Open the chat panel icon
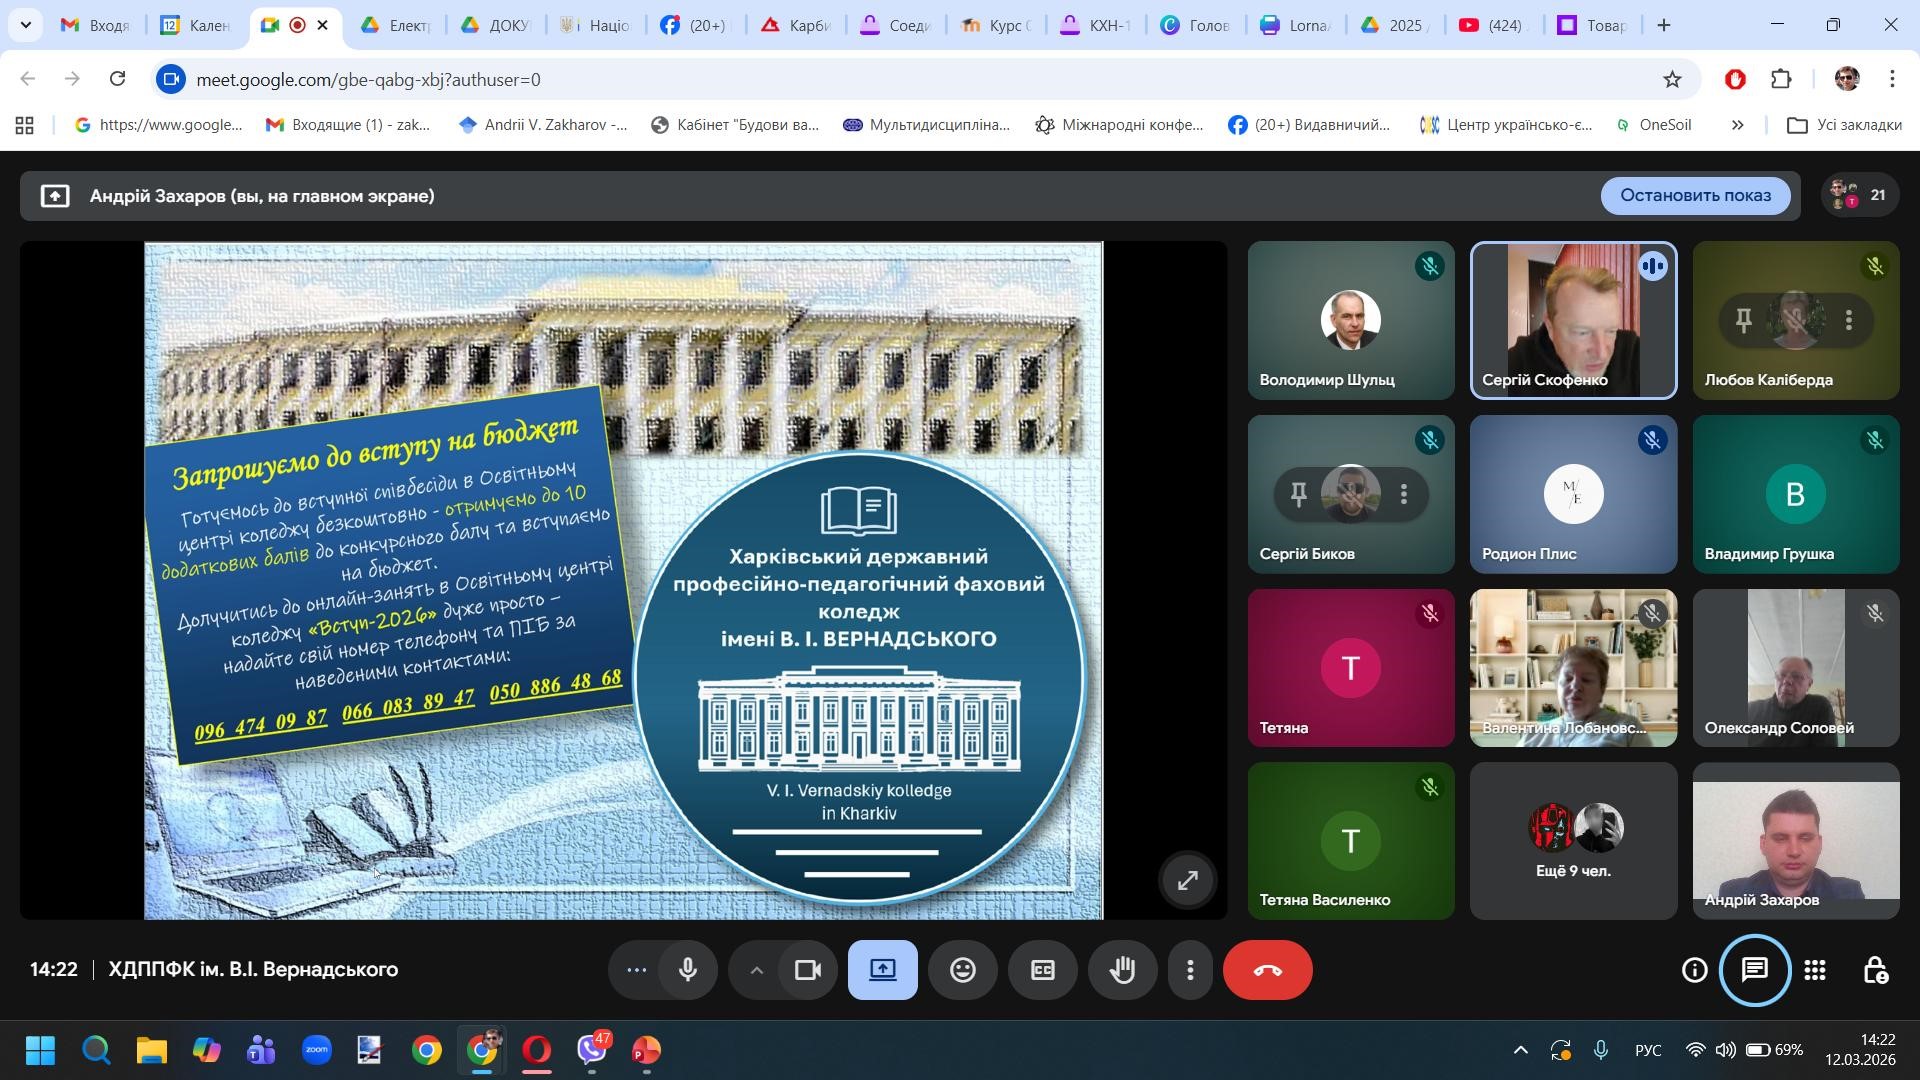 point(1754,970)
